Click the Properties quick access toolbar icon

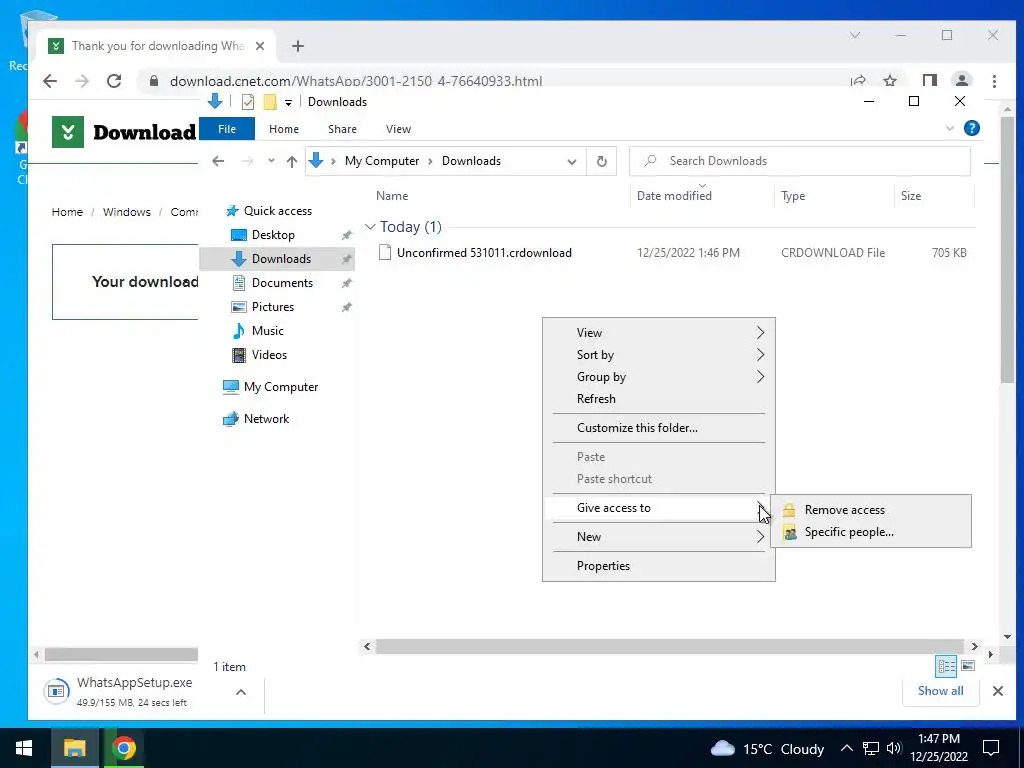click(248, 102)
